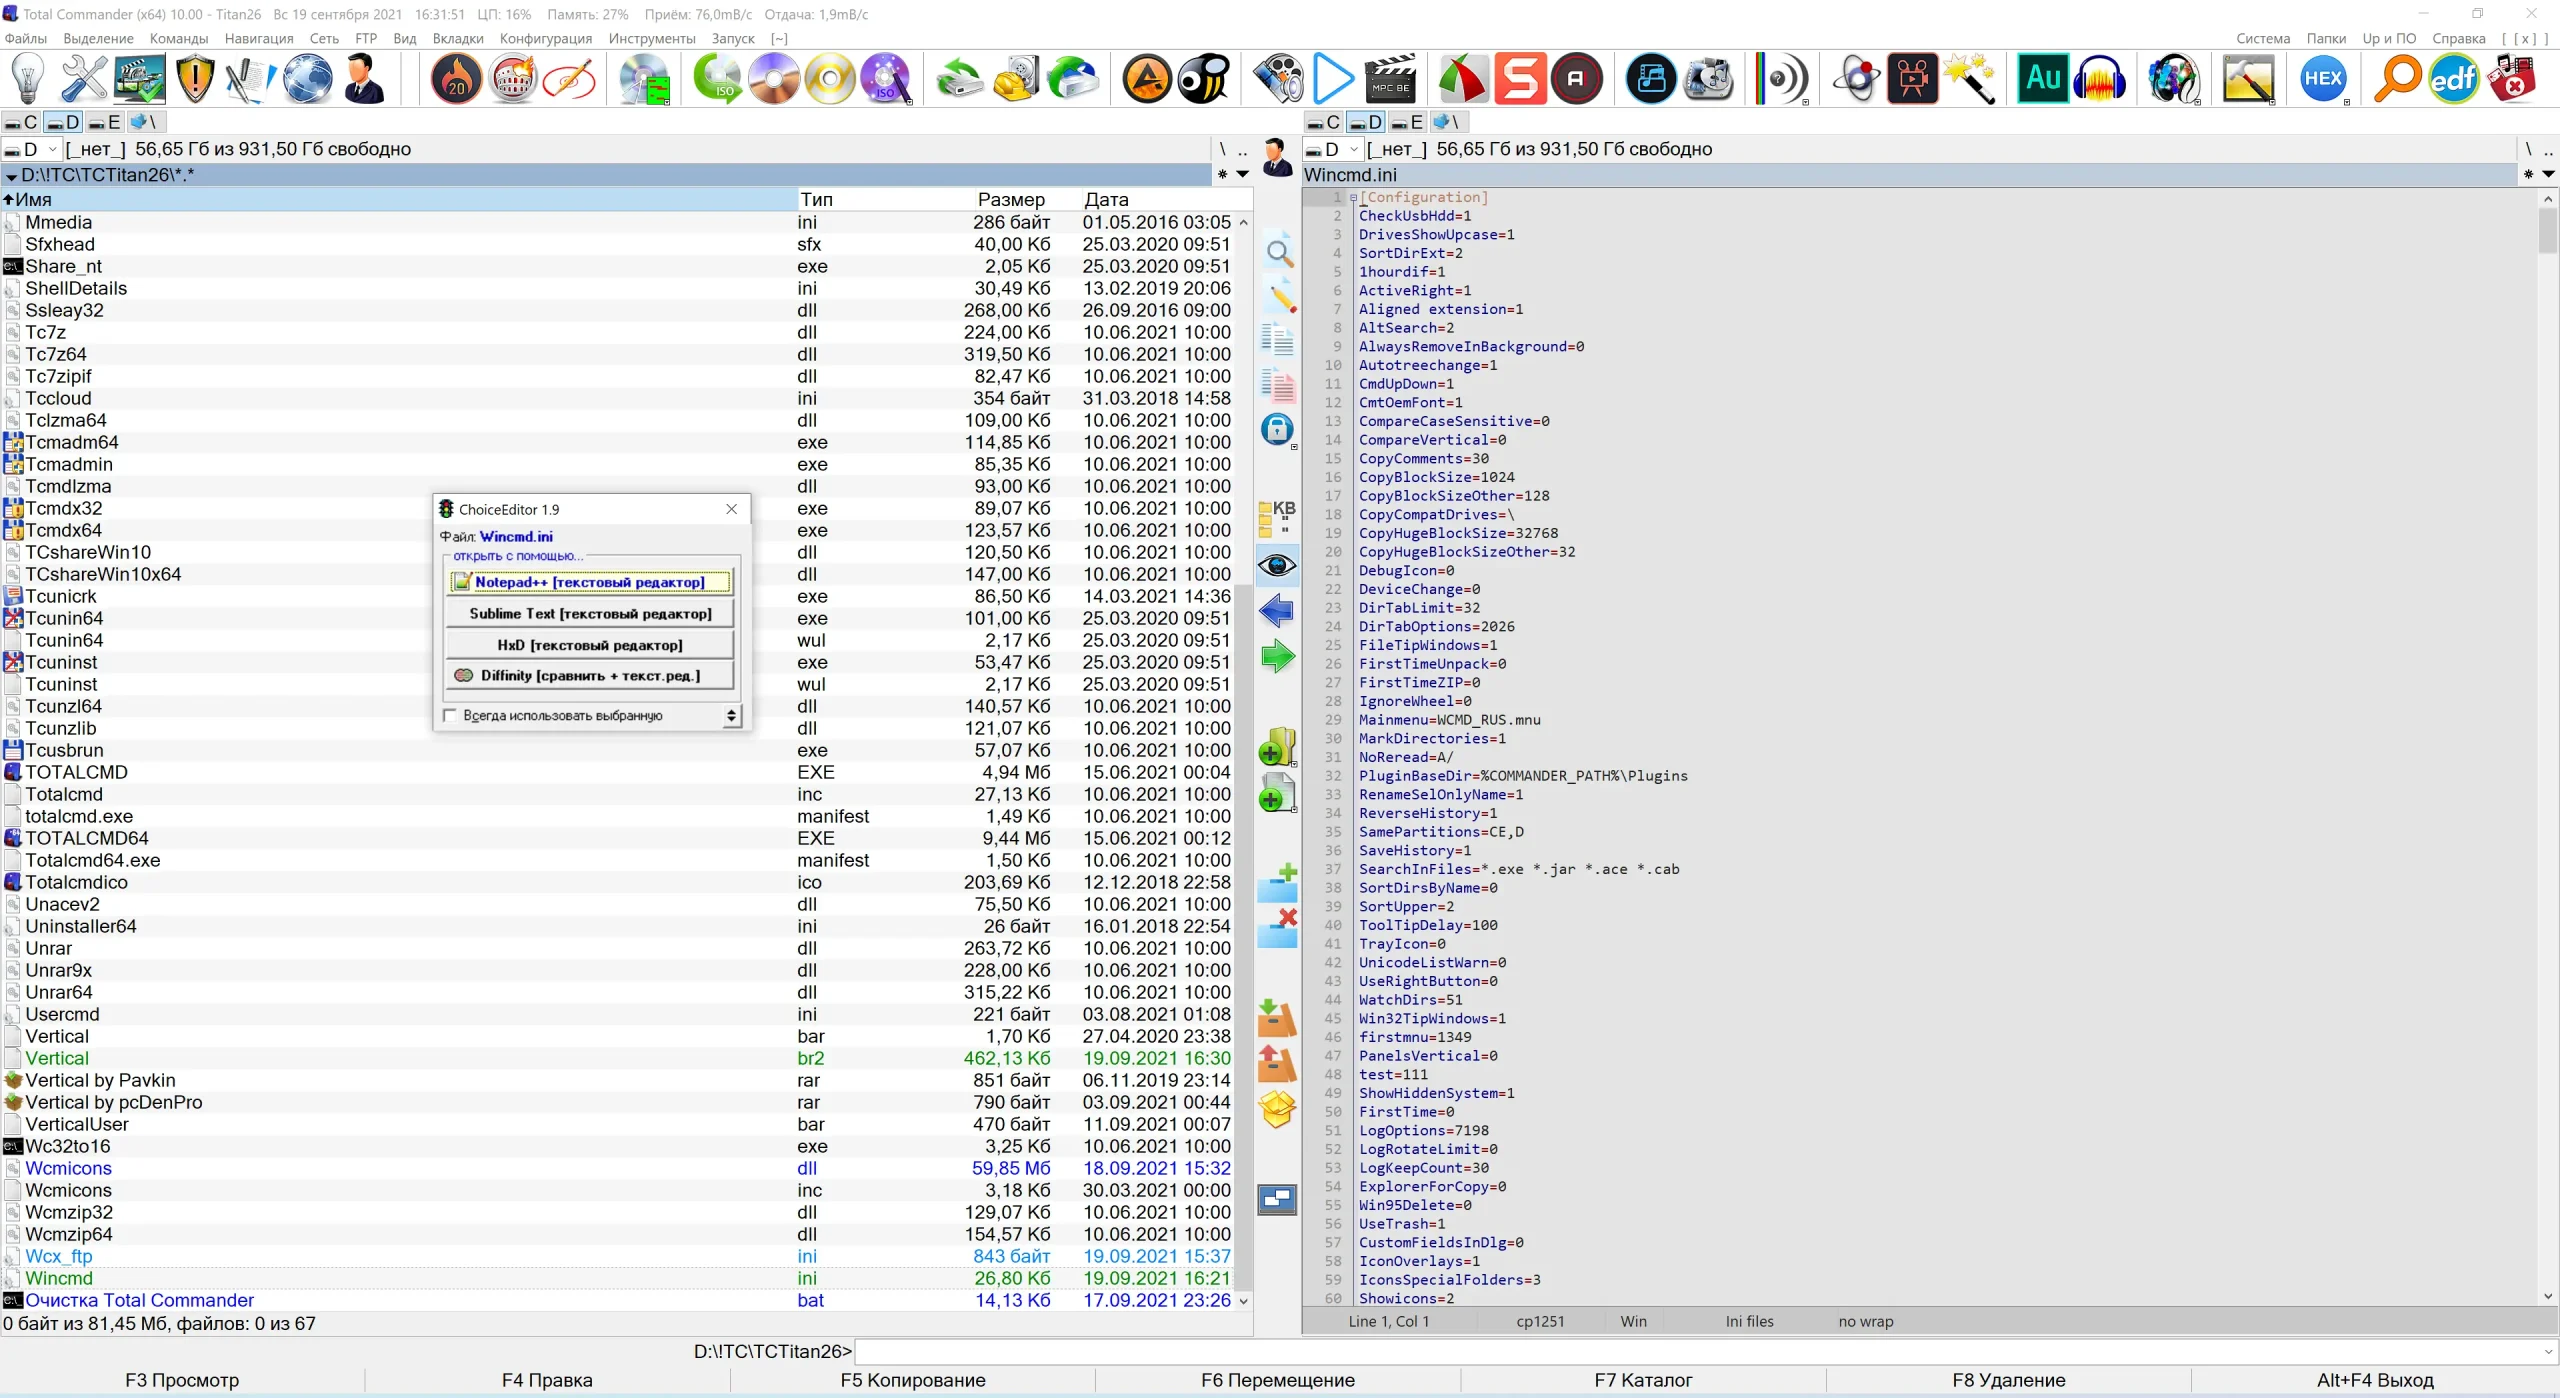Launch the Snagit red S icon
2560x1398 pixels.
(x=1520, y=79)
